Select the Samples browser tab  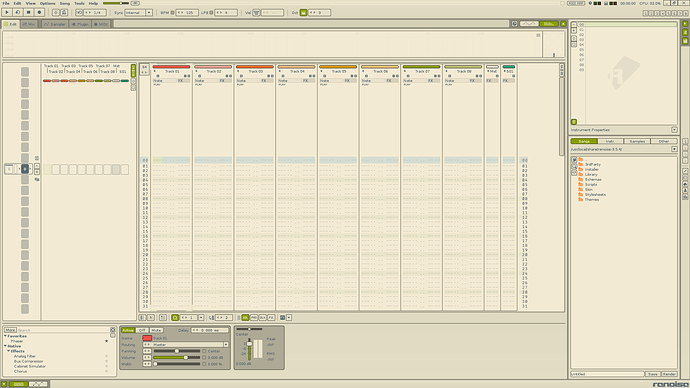pyautogui.click(x=637, y=141)
